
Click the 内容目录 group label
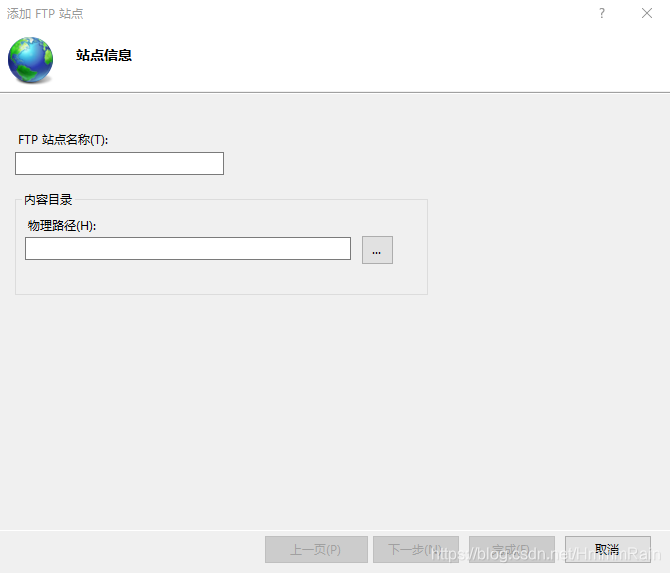pyautogui.click(x=48, y=200)
